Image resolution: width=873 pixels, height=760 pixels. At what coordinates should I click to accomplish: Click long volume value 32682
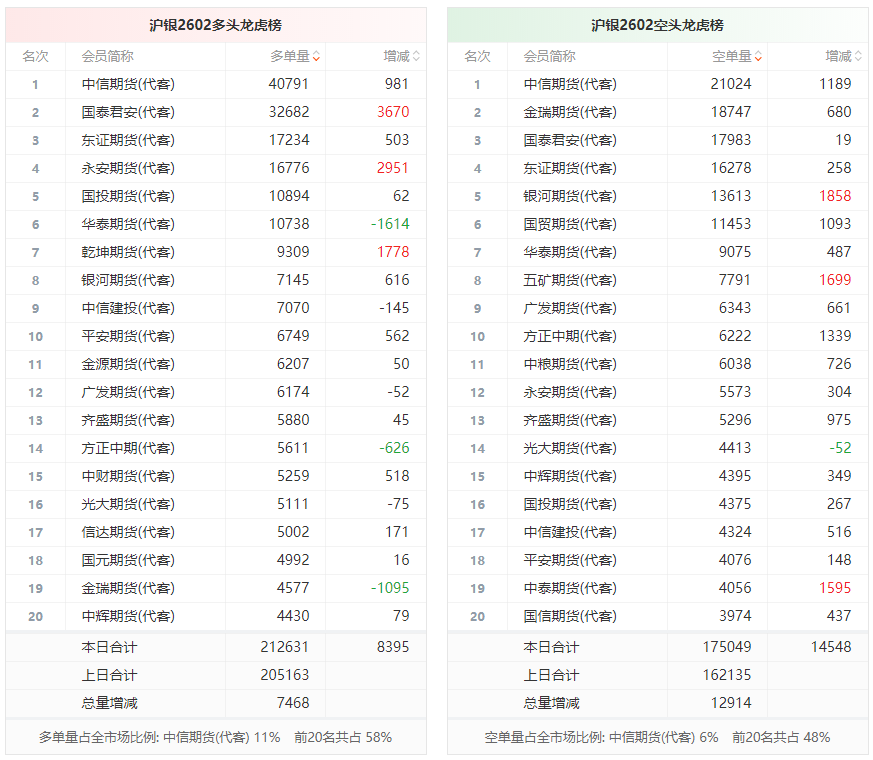288,112
